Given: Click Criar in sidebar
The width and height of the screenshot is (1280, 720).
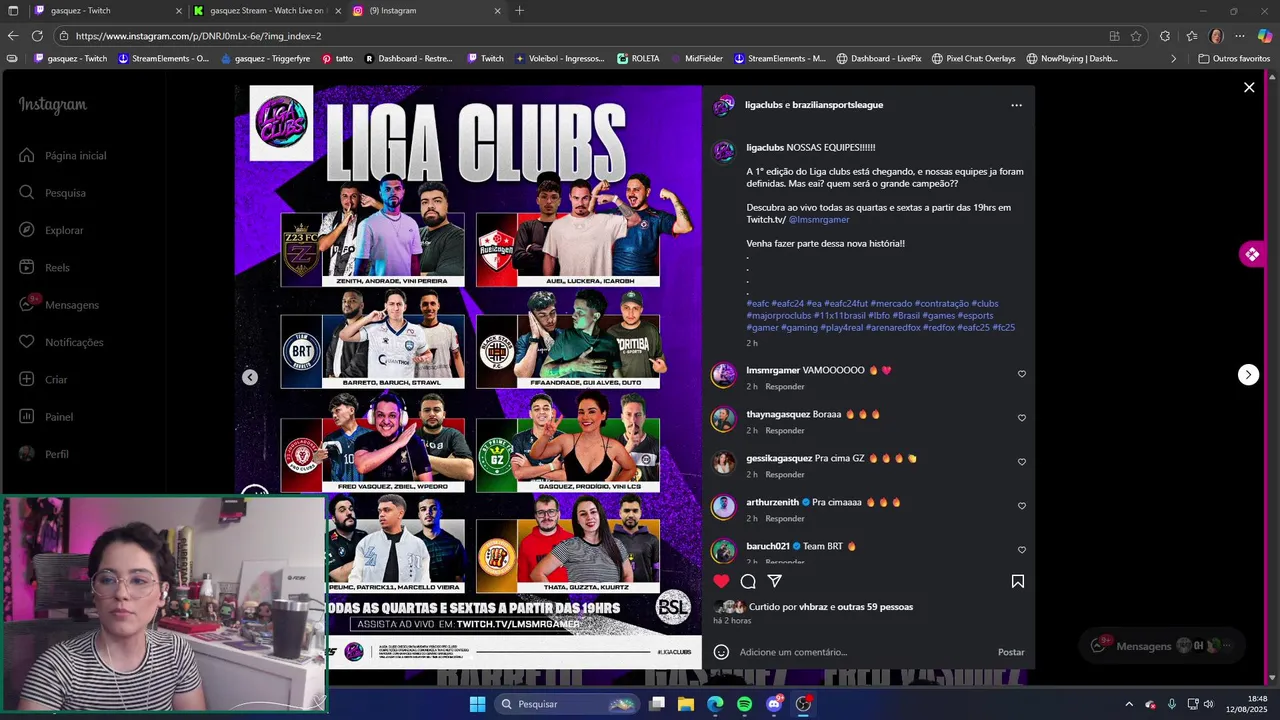Looking at the screenshot, I should (x=43, y=380).
